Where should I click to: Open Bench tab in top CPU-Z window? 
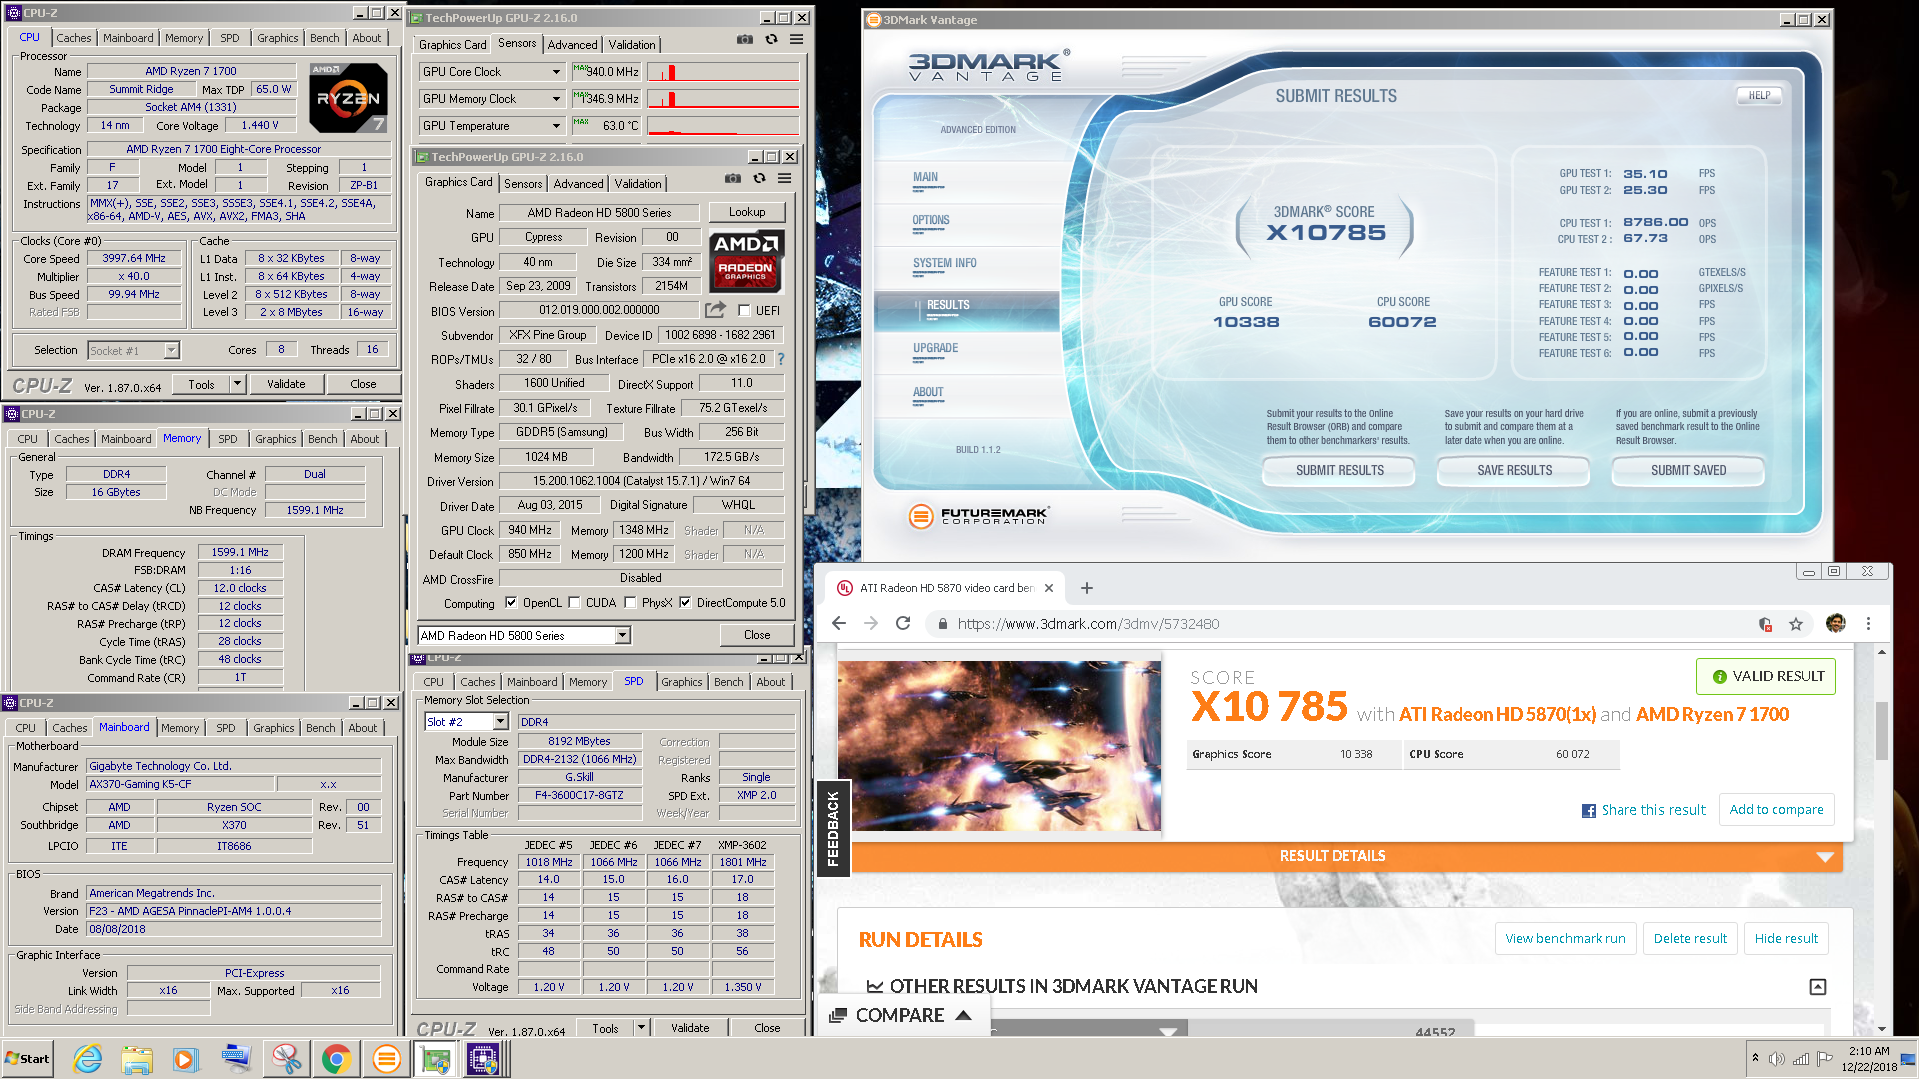tap(324, 38)
